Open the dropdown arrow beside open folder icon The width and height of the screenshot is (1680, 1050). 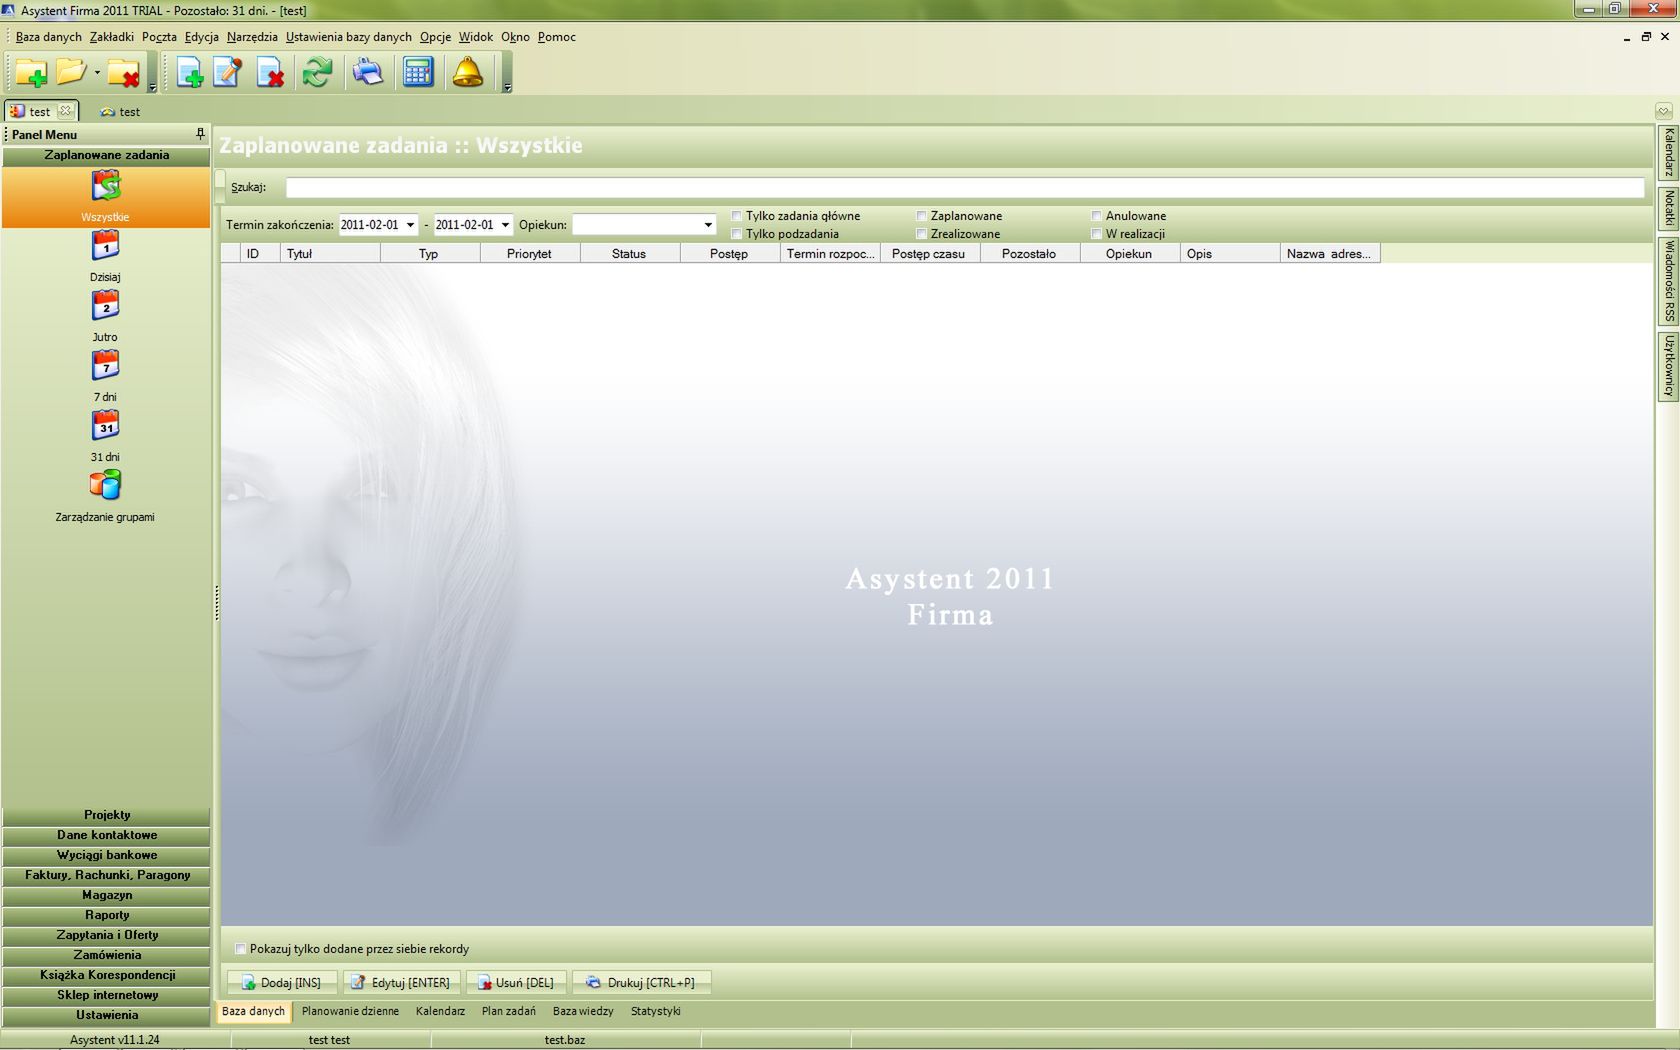click(97, 72)
